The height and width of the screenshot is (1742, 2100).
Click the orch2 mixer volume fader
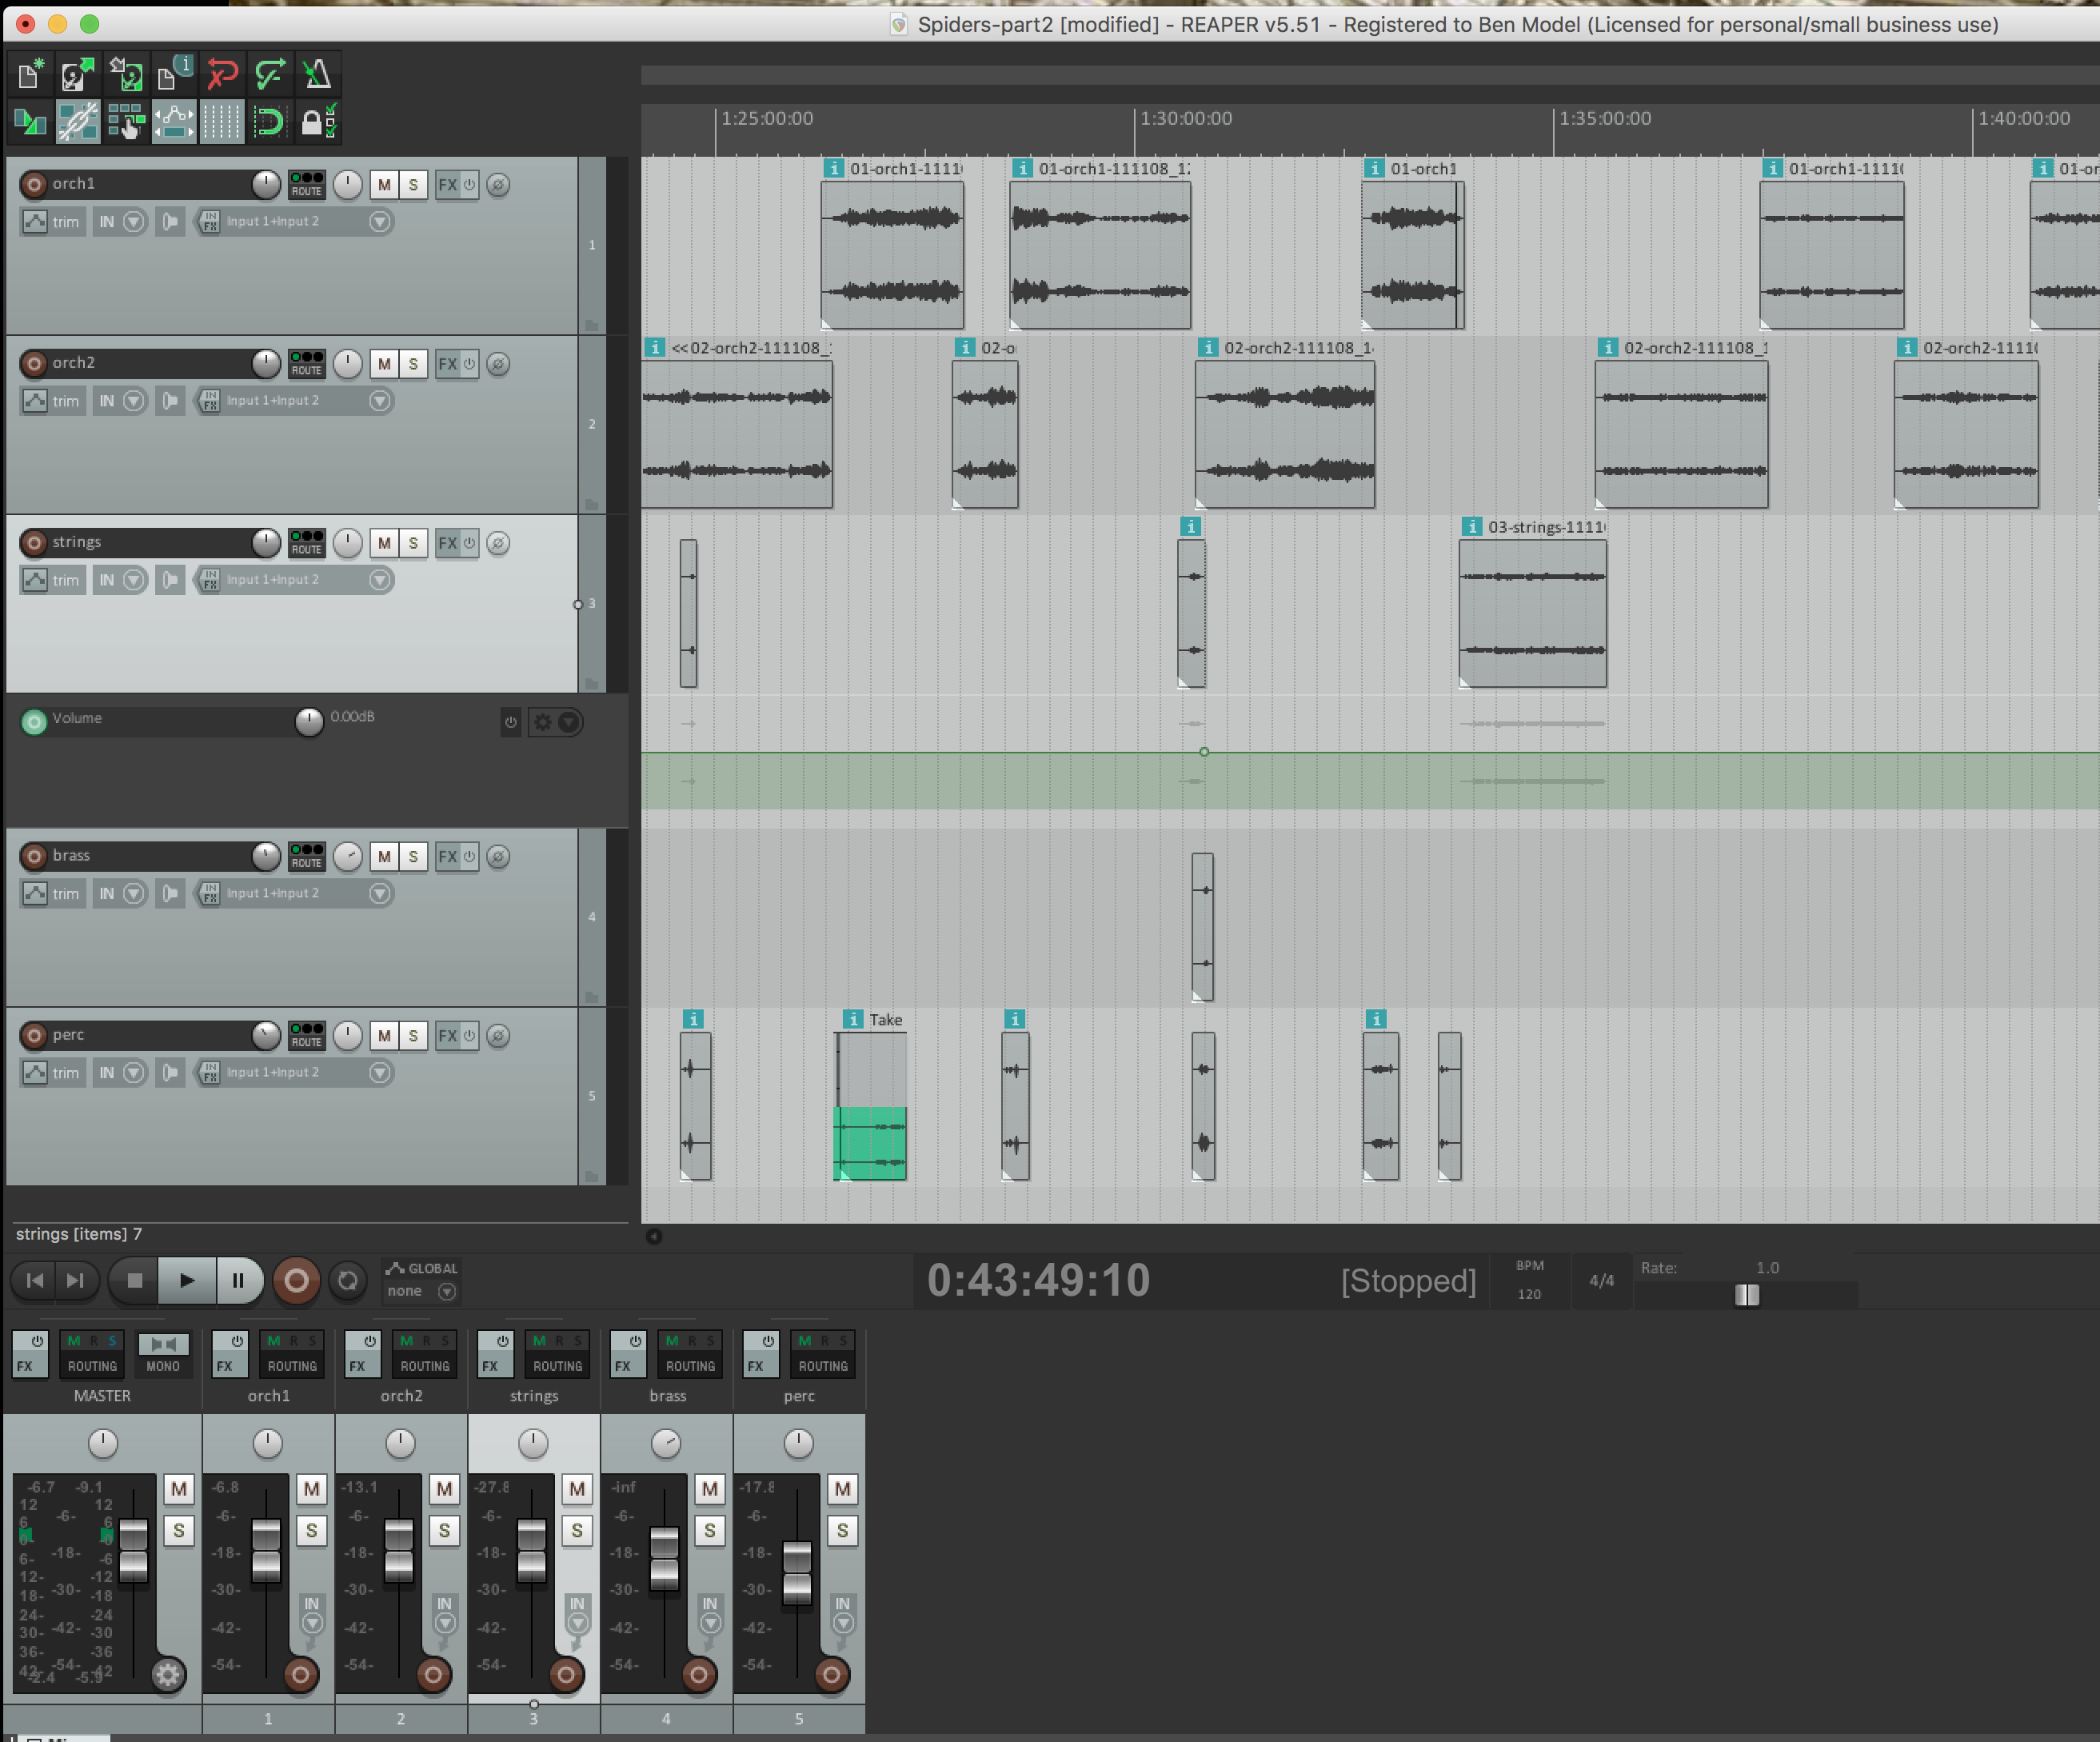(399, 1551)
